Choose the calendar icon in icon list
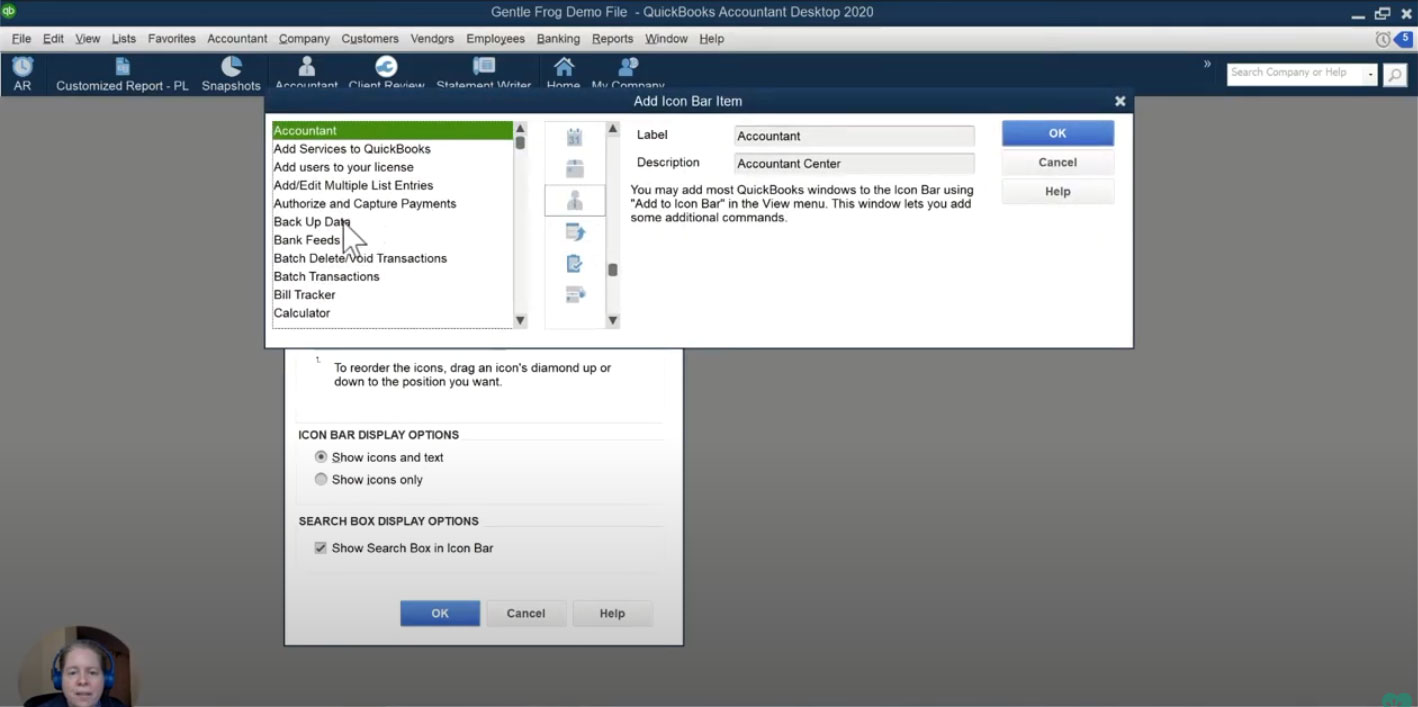Image resolution: width=1418 pixels, height=707 pixels. point(575,137)
